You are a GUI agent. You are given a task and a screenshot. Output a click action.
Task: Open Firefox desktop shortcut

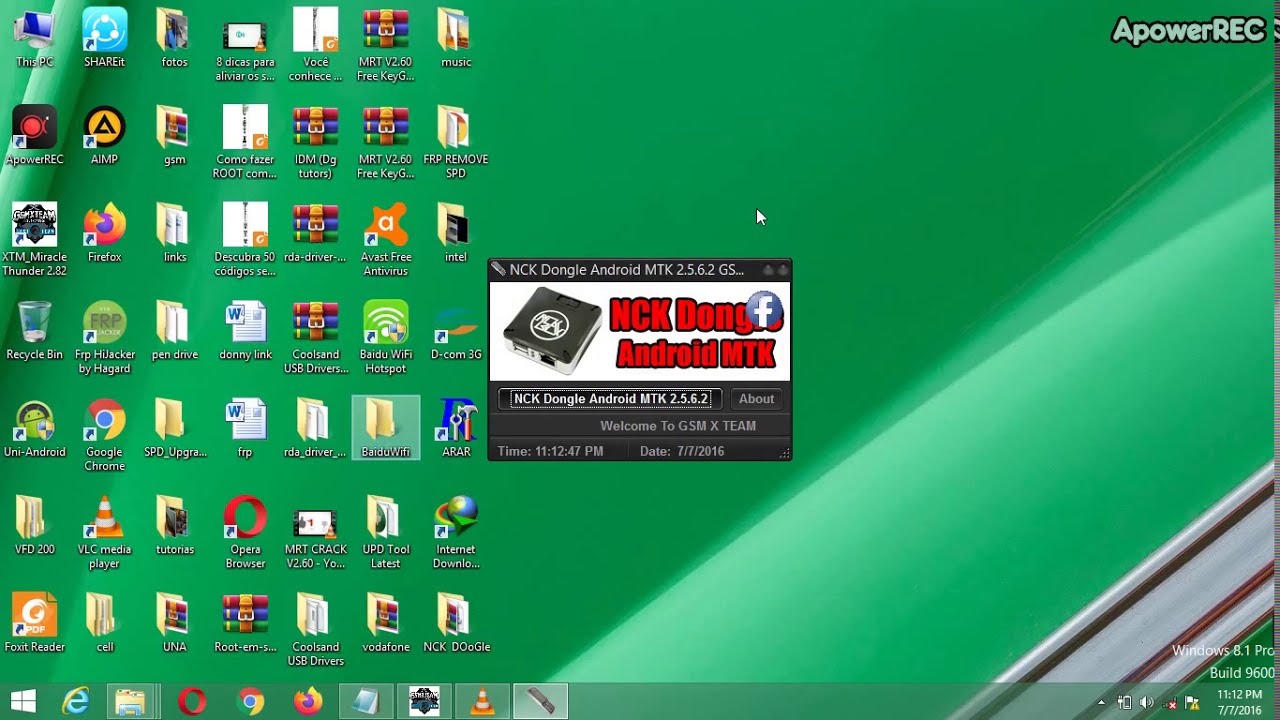(104, 233)
